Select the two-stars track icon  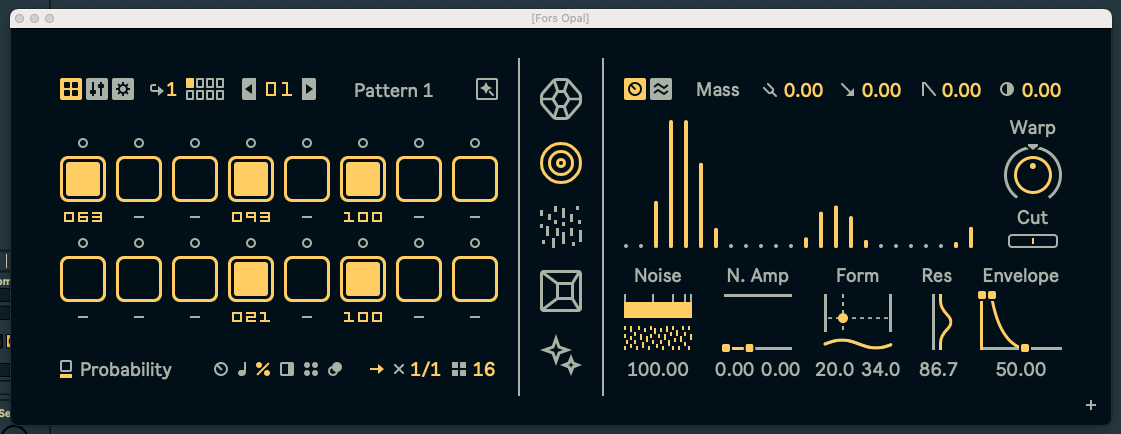pyautogui.click(x=560, y=355)
